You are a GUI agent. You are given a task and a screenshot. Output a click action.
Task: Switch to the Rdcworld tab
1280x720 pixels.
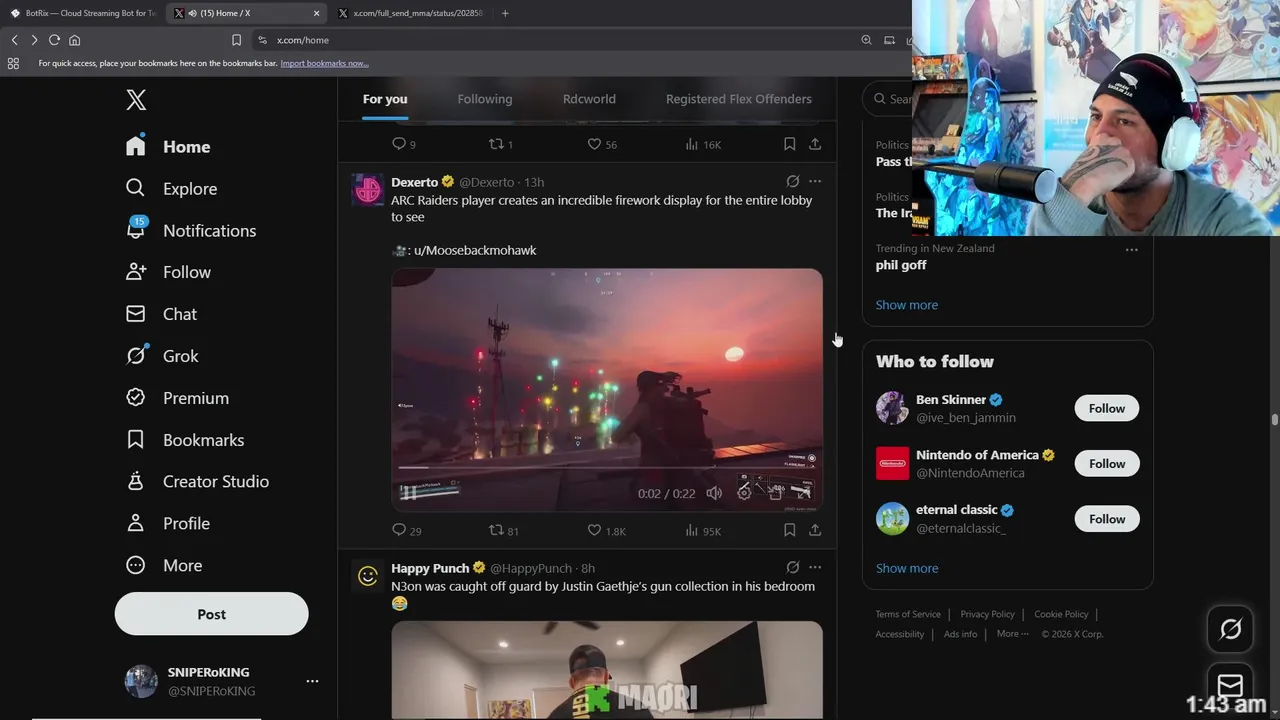(589, 99)
